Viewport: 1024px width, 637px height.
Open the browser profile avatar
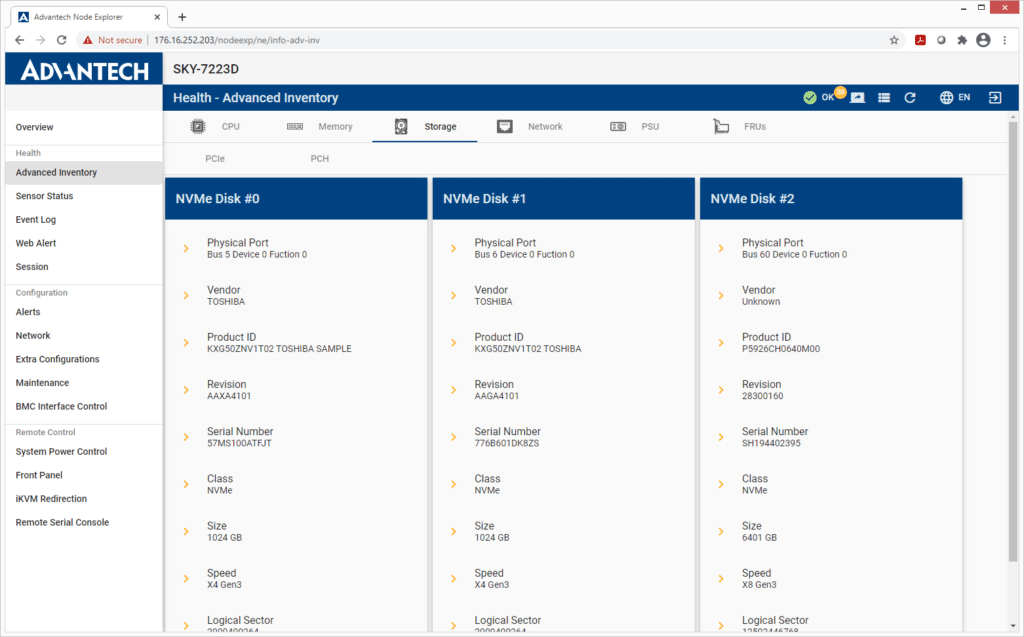tap(983, 40)
